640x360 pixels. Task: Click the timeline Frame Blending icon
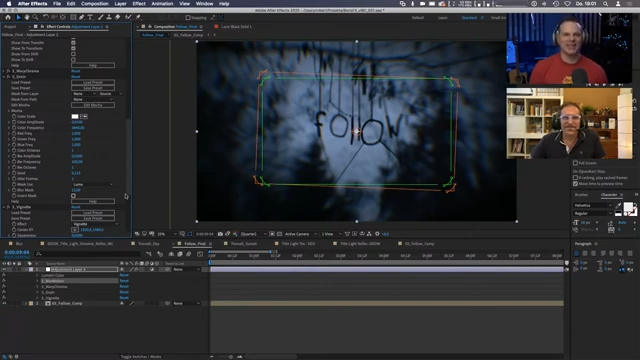point(180,254)
